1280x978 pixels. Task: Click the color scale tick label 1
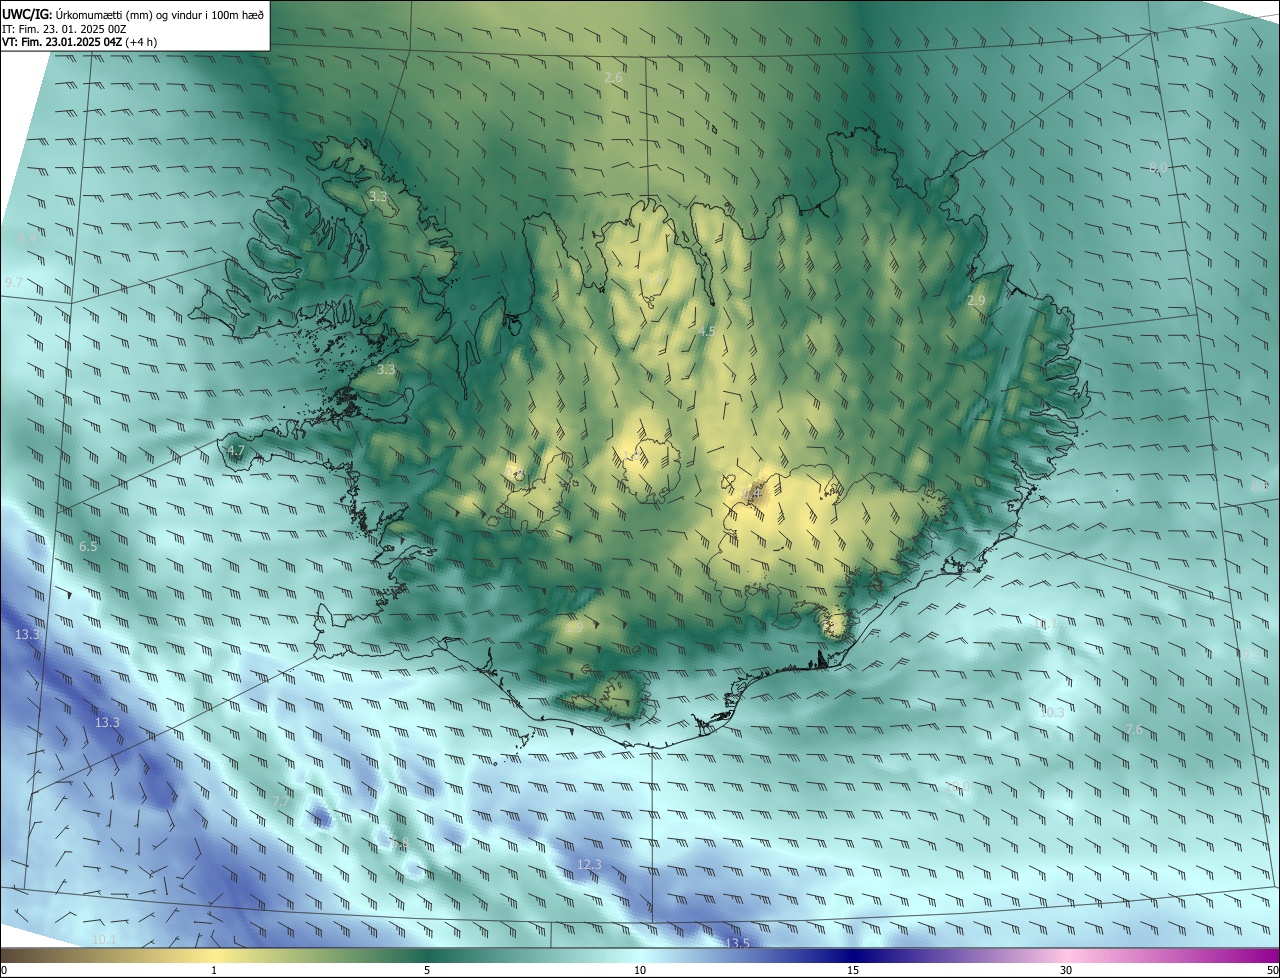214,970
